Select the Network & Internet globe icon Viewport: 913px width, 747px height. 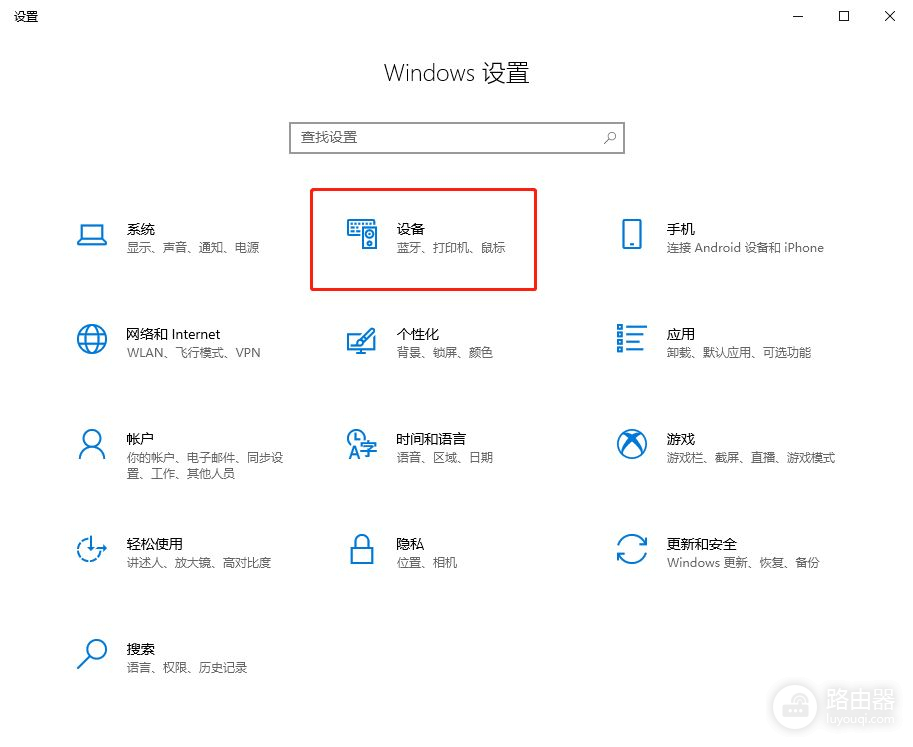pyautogui.click(x=92, y=339)
